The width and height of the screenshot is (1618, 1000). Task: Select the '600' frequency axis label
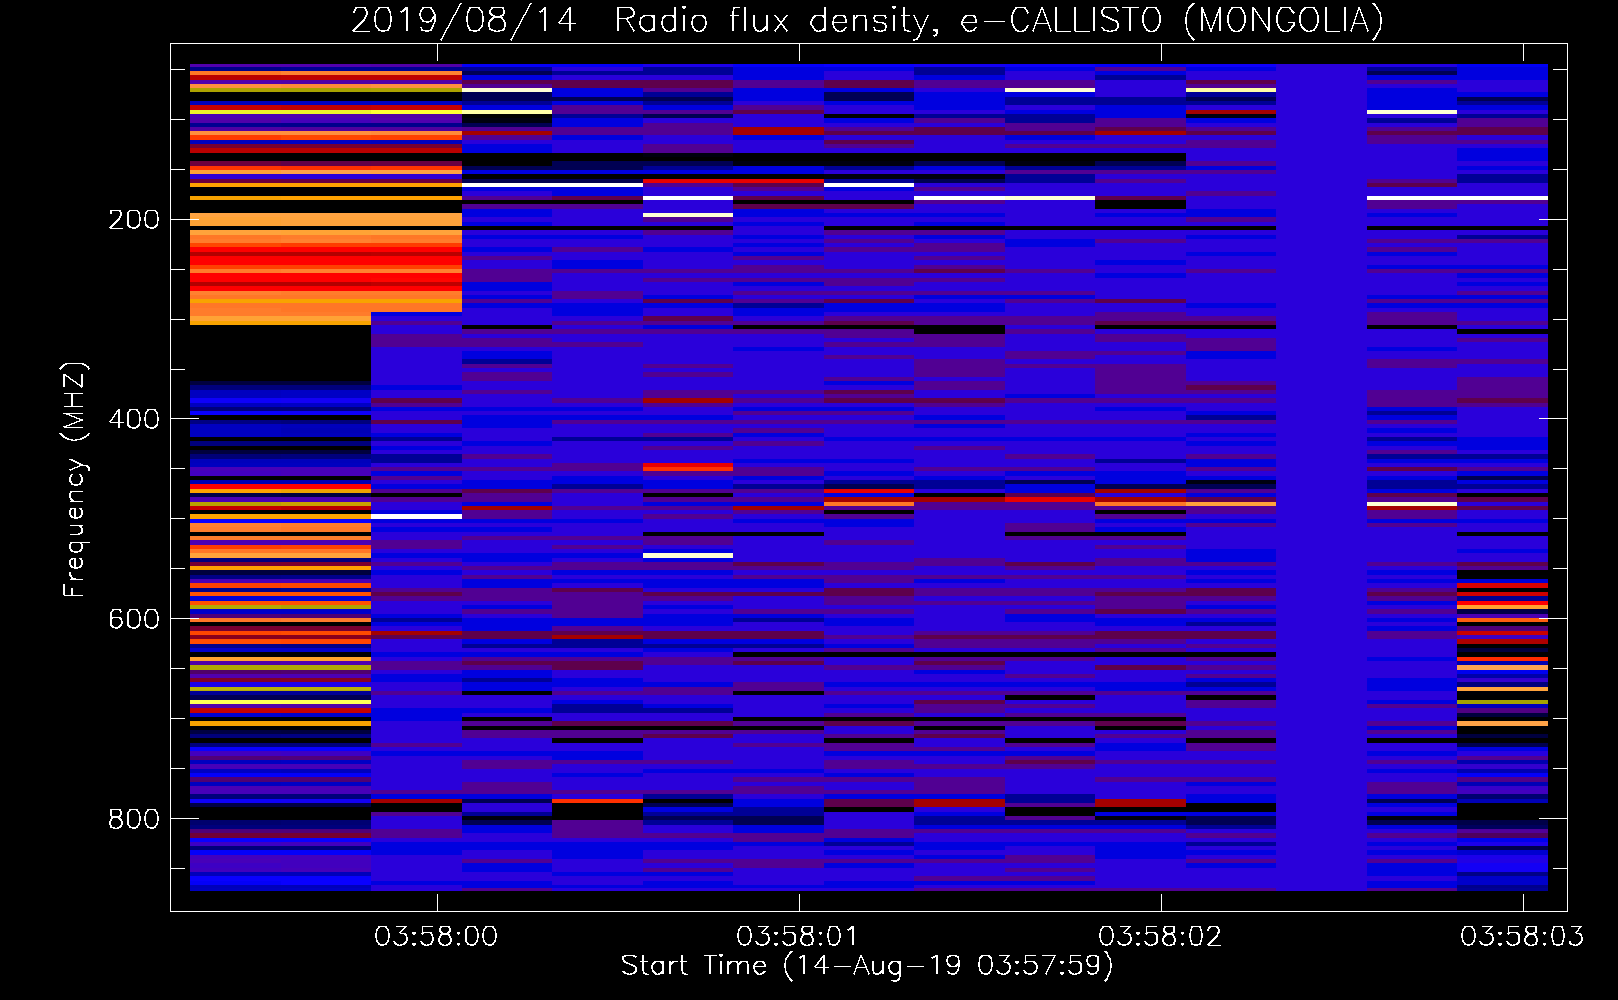(x=134, y=619)
